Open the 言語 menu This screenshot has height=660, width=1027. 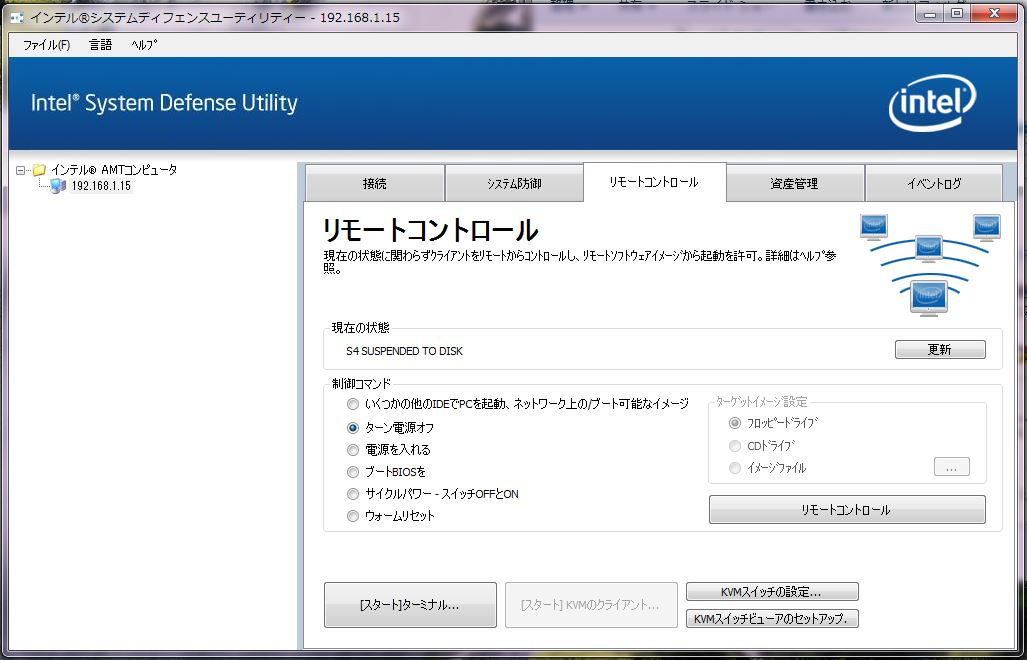(100, 45)
